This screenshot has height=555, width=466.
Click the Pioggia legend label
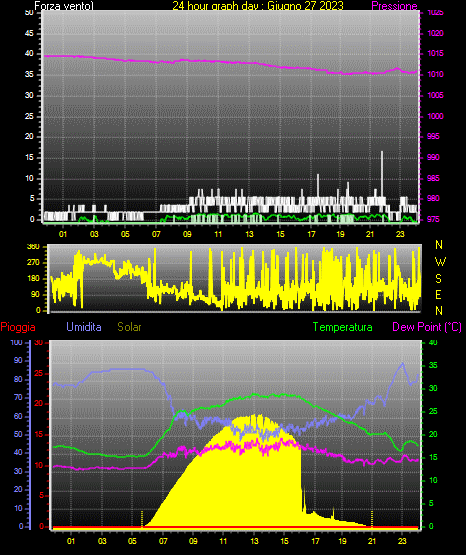coord(18,327)
